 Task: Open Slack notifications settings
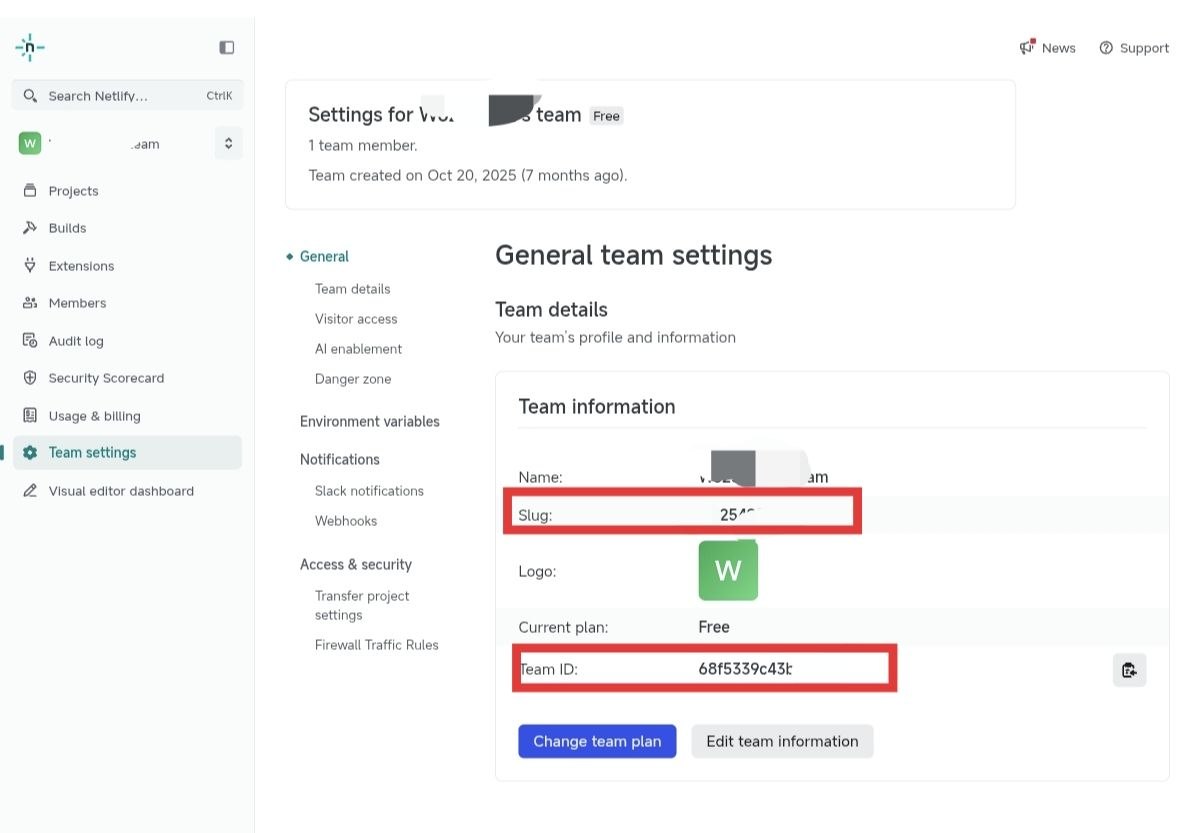[x=369, y=490]
